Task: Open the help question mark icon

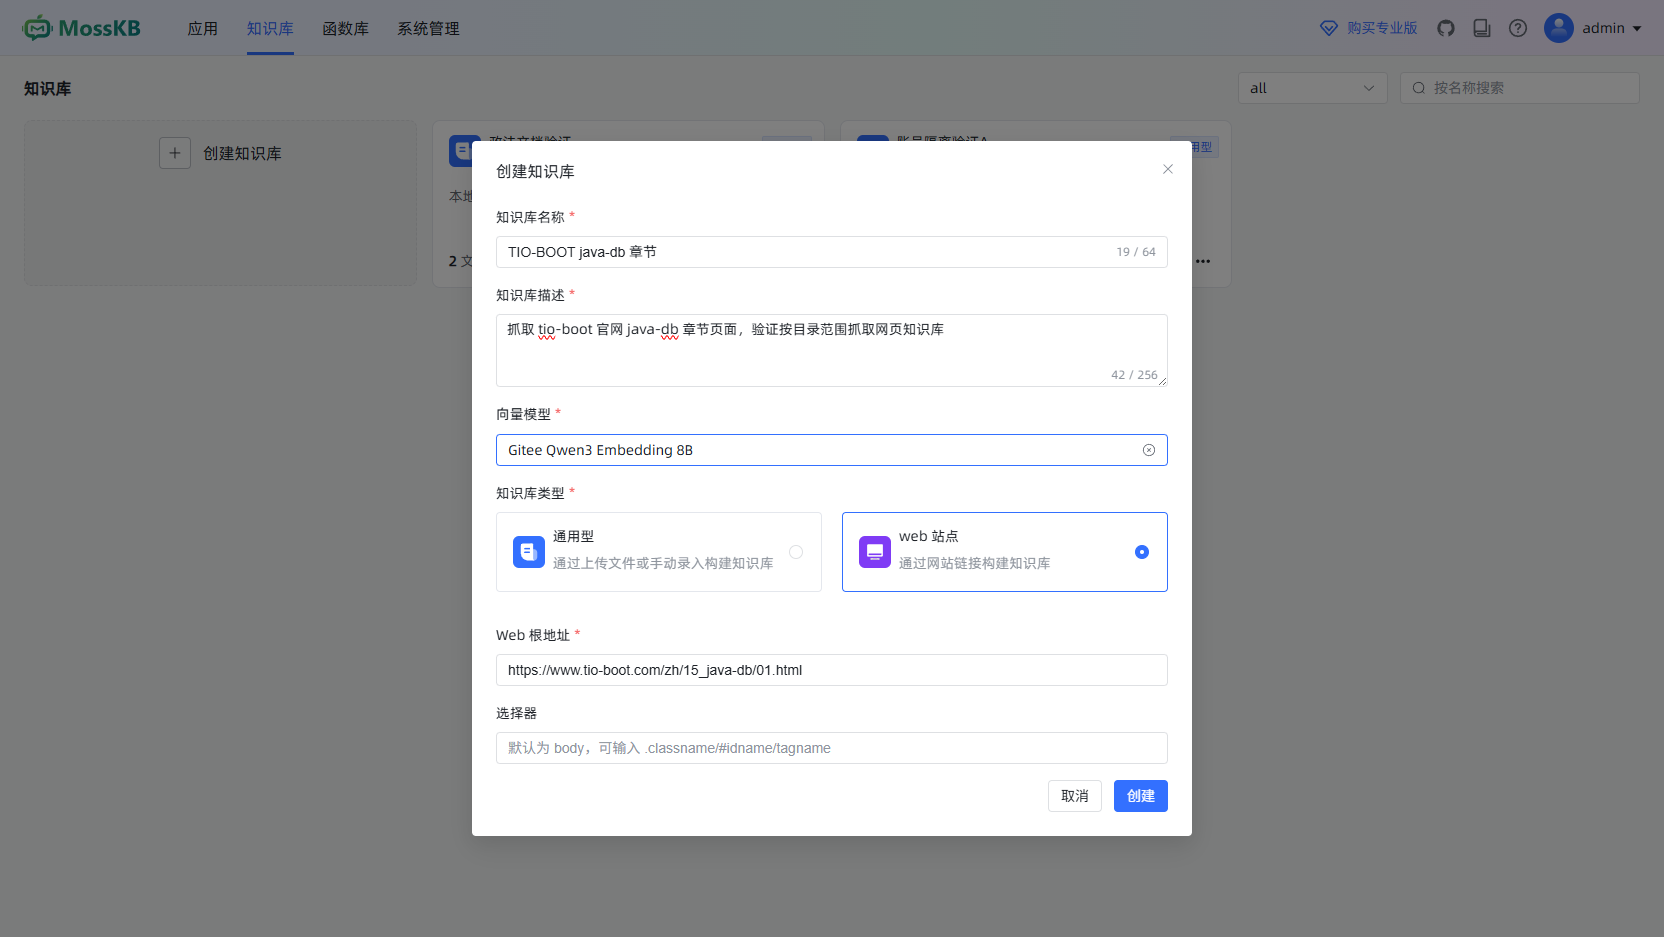Action: coord(1518,28)
